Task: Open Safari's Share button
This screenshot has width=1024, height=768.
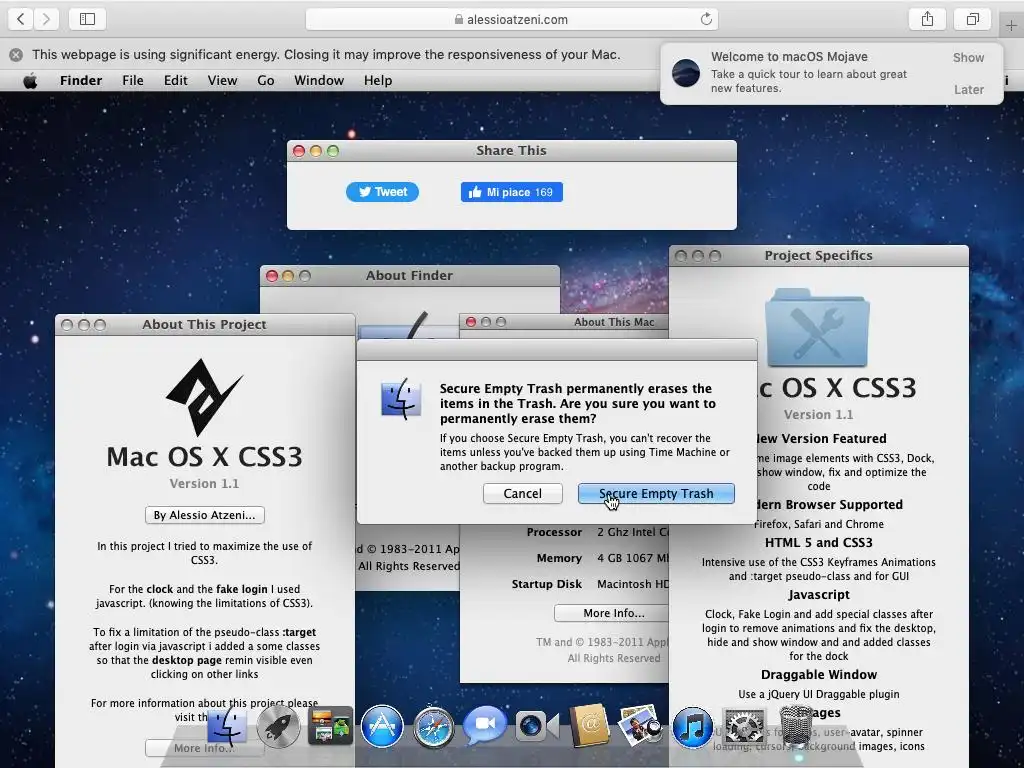Action: pyautogui.click(x=927, y=19)
